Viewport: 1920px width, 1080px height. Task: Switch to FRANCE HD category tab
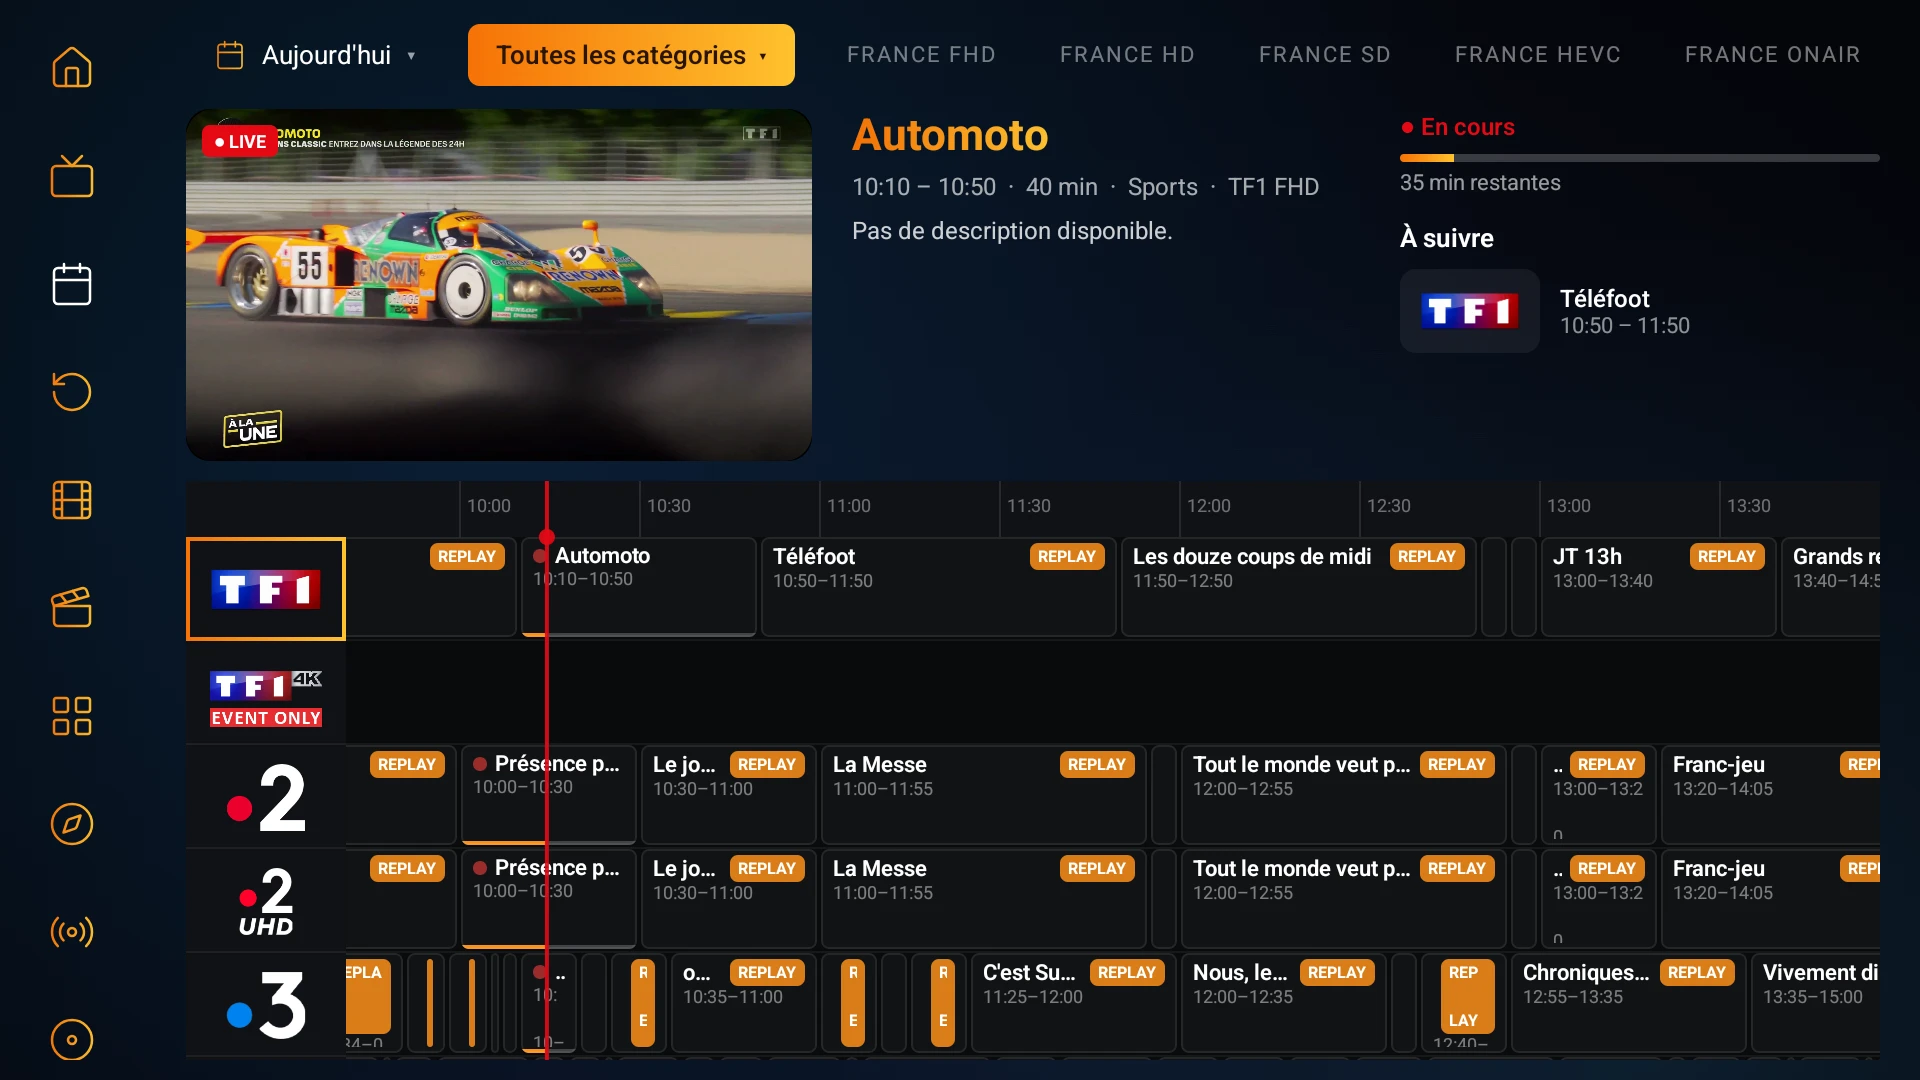click(1127, 55)
